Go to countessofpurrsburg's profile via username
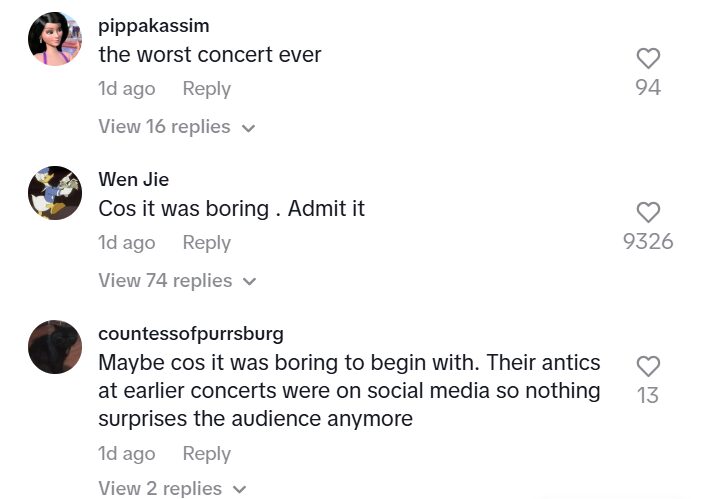Image resolution: width=703 pixels, height=499 pixels. [x=190, y=333]
